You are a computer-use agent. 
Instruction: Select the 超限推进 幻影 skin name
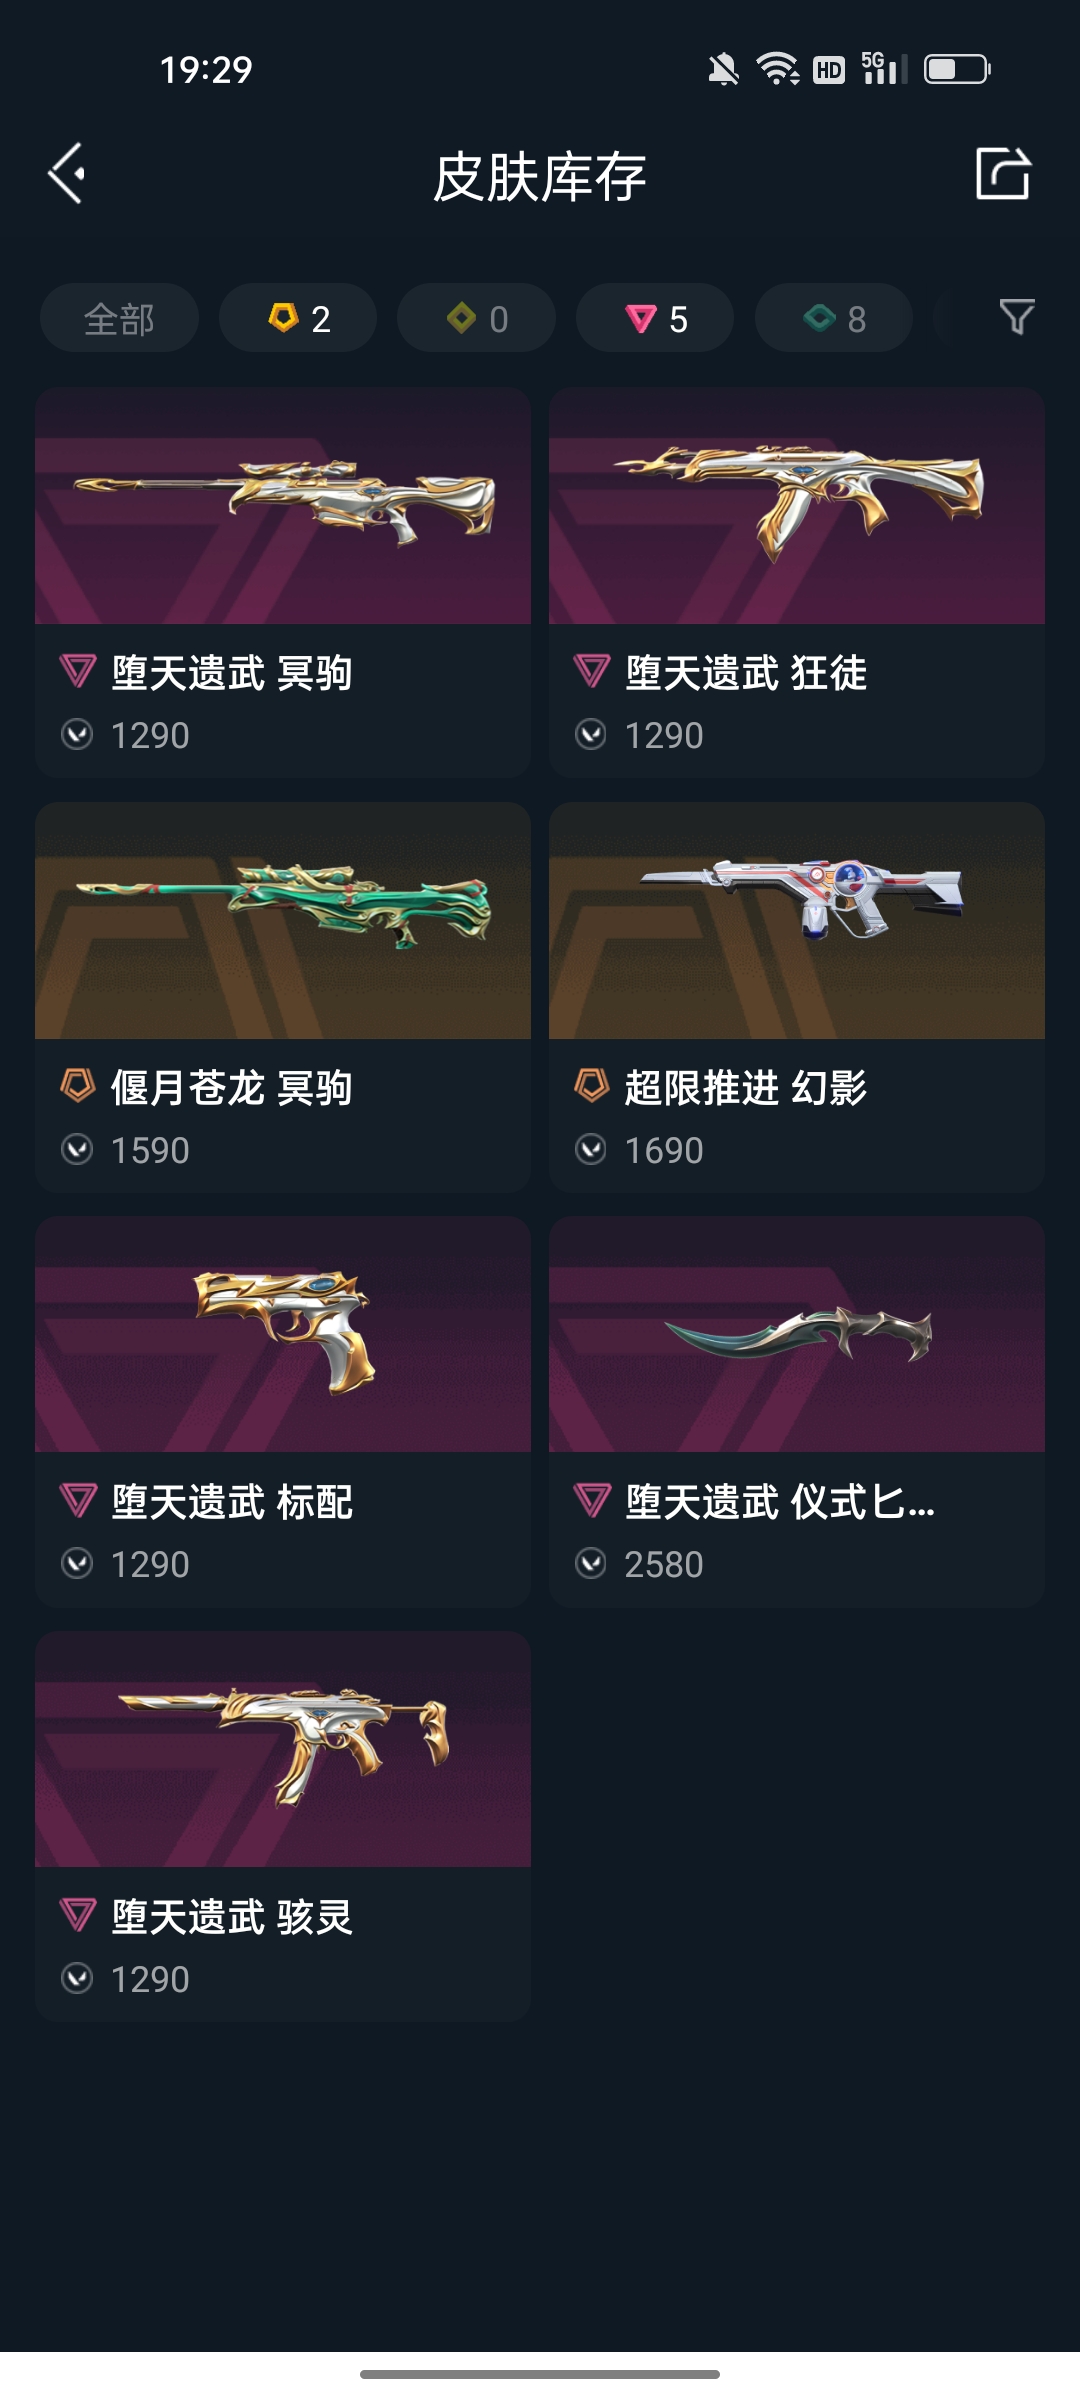pyautogui.click(x=746, y=1087)
